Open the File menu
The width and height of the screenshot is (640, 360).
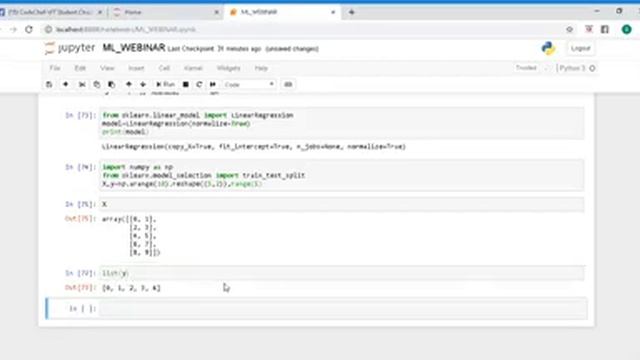click(55, 68)
